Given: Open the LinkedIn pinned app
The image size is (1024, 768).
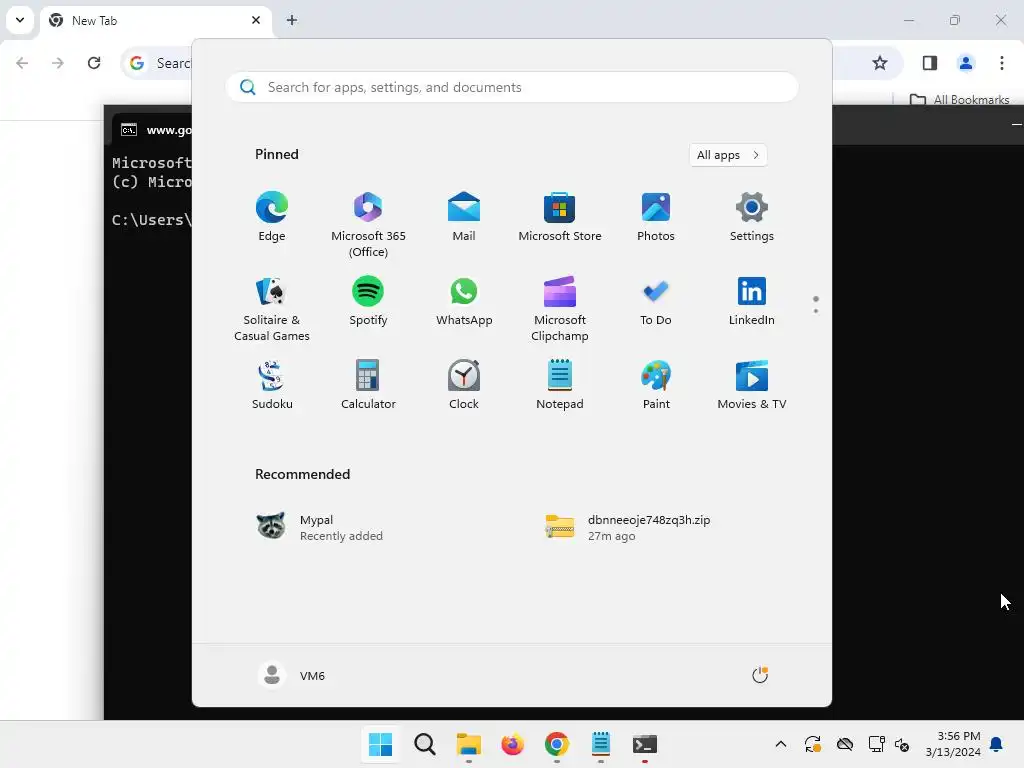Looking at the screenshot, I should [x=752, y=301].
